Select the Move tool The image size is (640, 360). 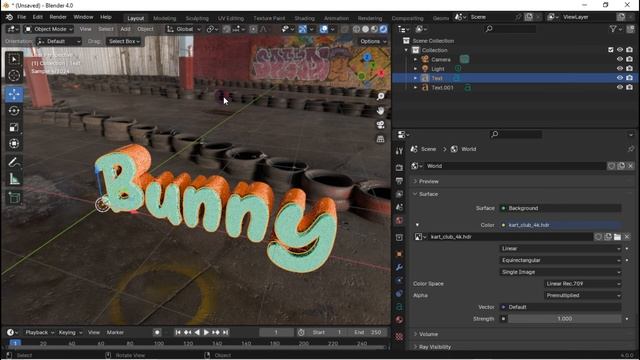(14, 94)
